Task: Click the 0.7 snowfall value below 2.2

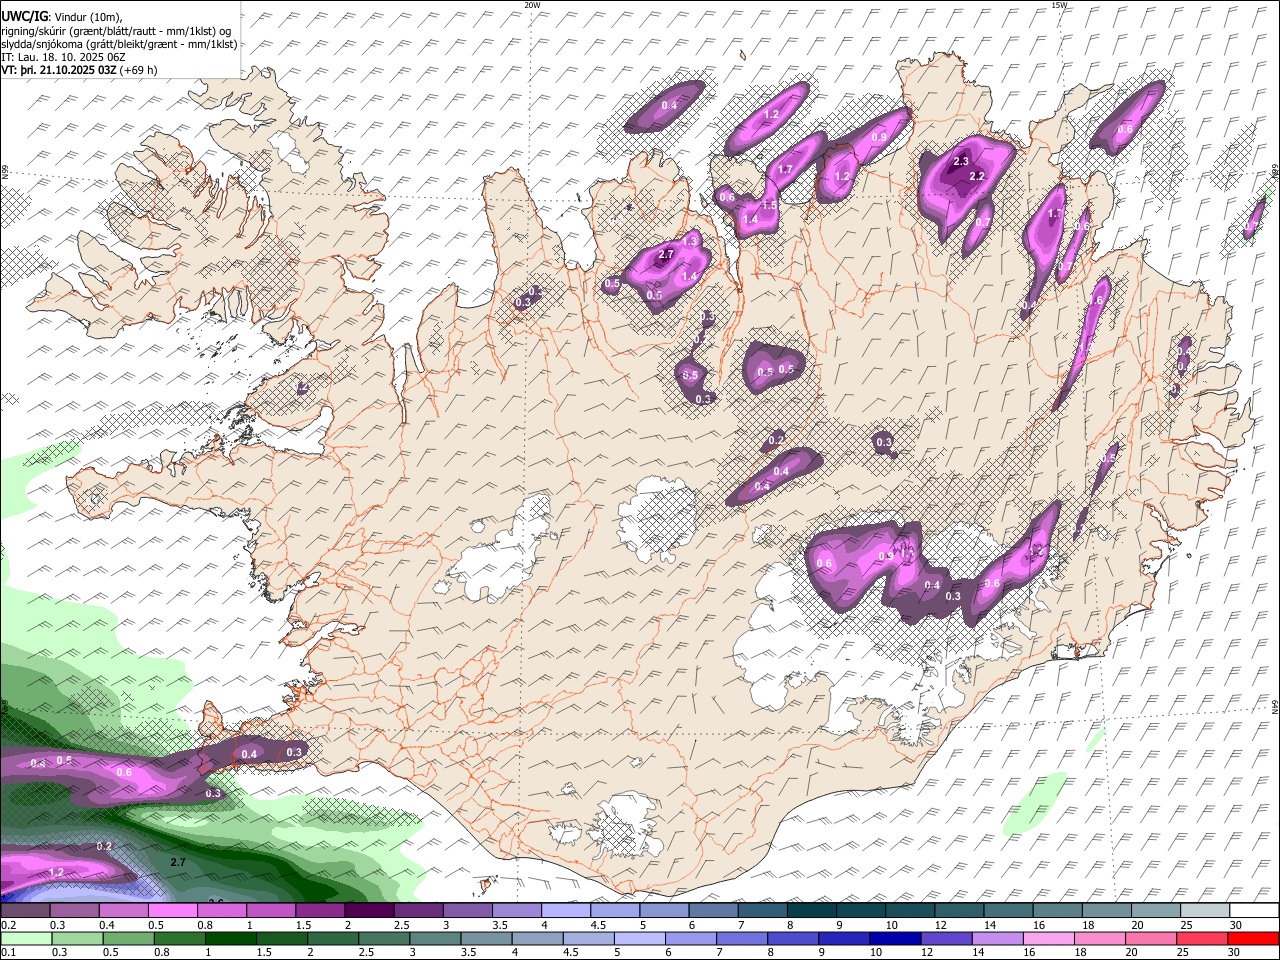Action: 983,223
